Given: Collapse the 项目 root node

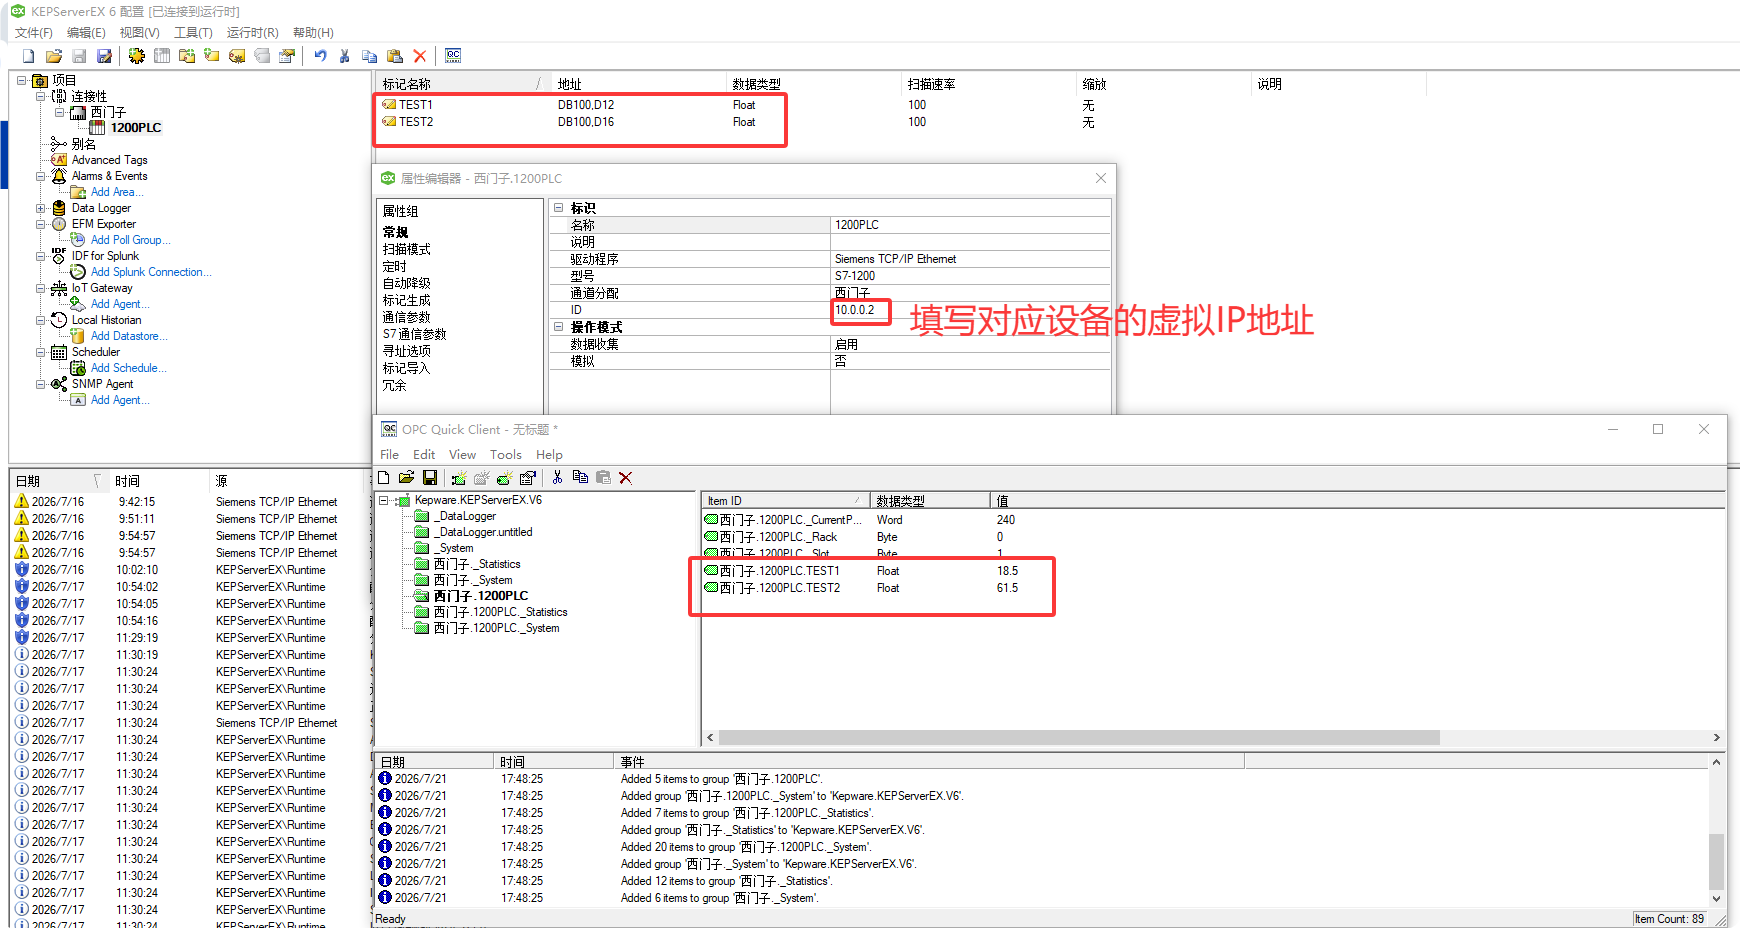Looking at the screenshot, I should point(22,81).
